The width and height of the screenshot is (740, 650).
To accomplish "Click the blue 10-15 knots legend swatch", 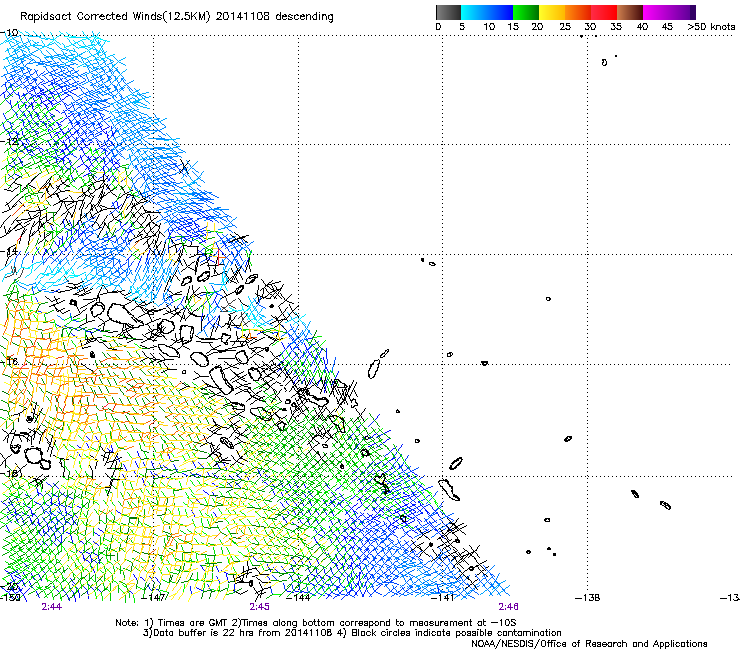I will pos(500,12).
